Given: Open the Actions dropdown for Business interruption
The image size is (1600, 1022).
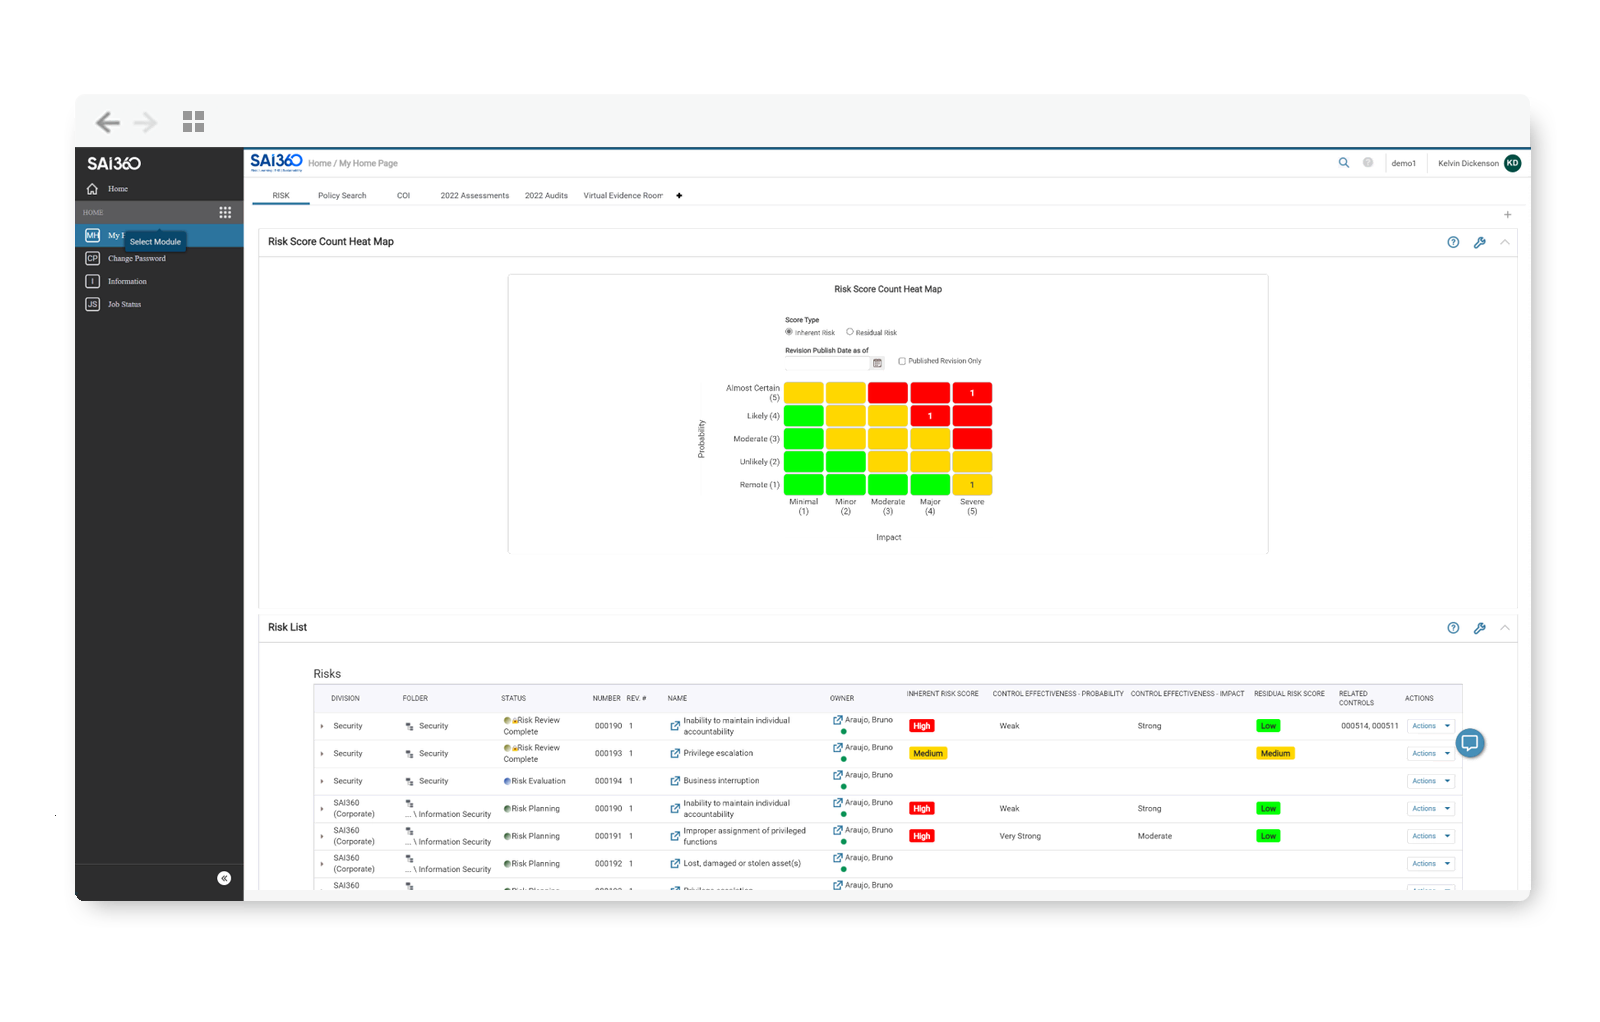Looking at the screenshot, I should [x=1430, y=781].
